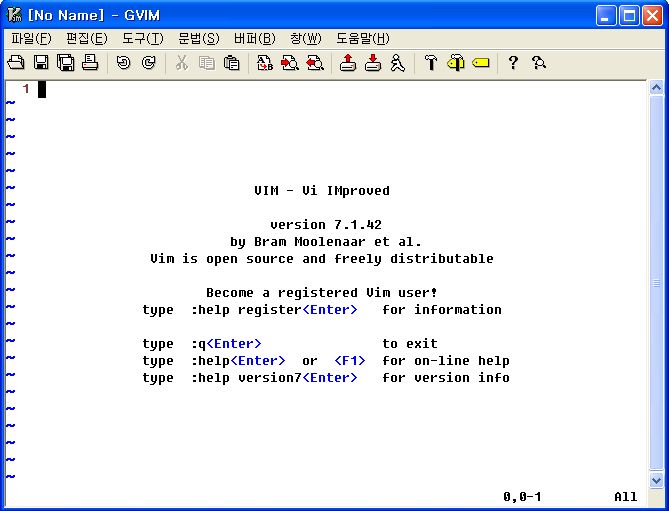Screen dimensions: 669x511
Task: Click the Open file toolbar icon
Action: pyautogui.click(x=16, y=63)
